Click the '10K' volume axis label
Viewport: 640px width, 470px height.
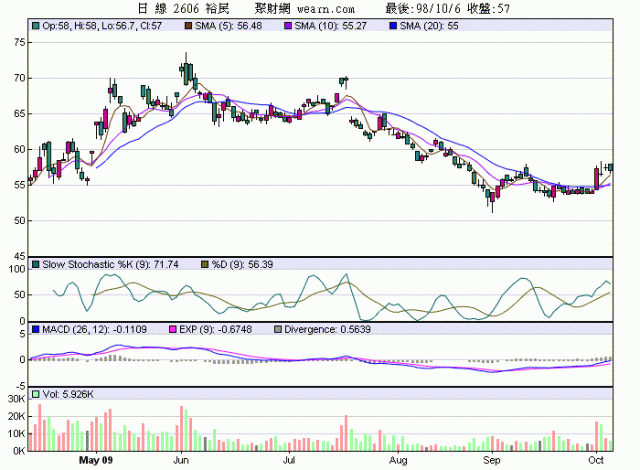click(x=17, y=434)
